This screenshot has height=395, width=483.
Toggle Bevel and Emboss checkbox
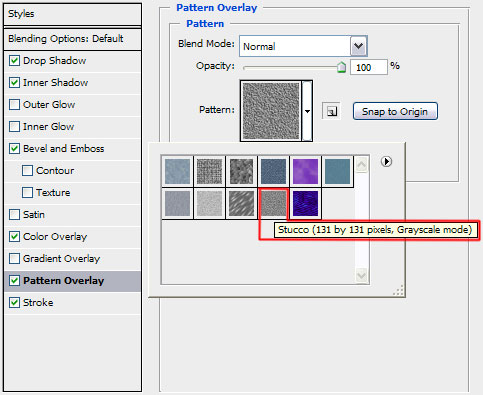[14, 149]
